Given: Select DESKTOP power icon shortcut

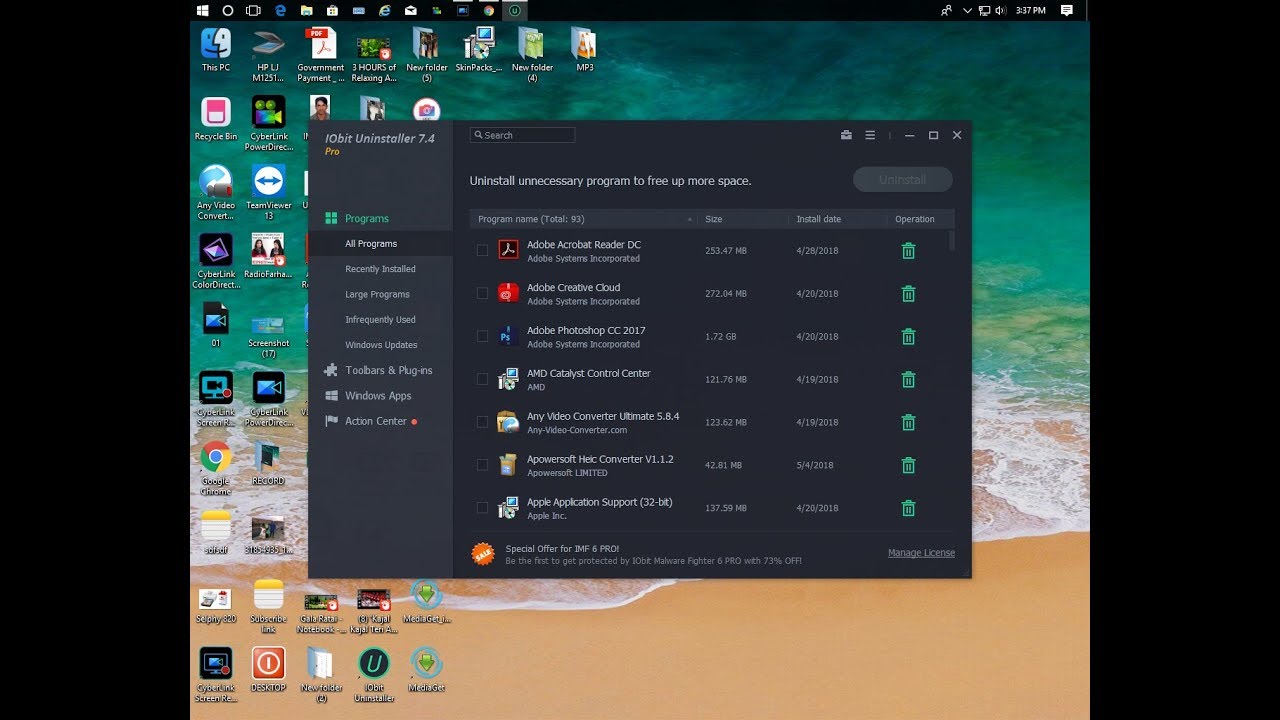Looking at the screenshot, I should (268, 670).
